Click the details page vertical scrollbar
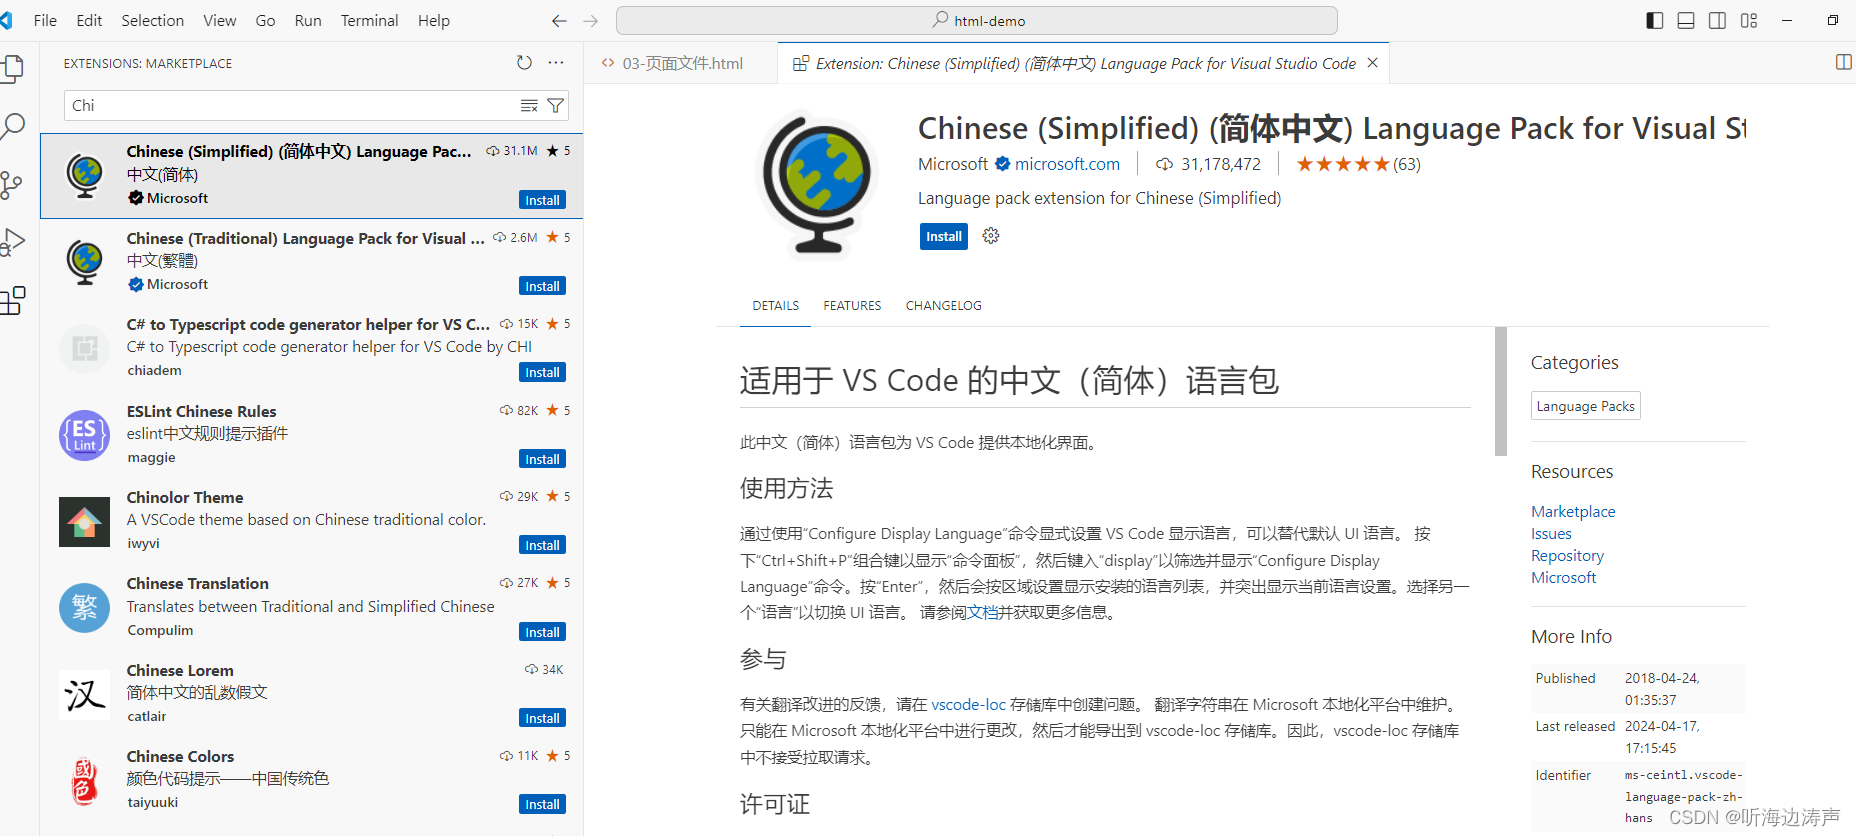1856x836 pixels. click(x=1501, y=391)
